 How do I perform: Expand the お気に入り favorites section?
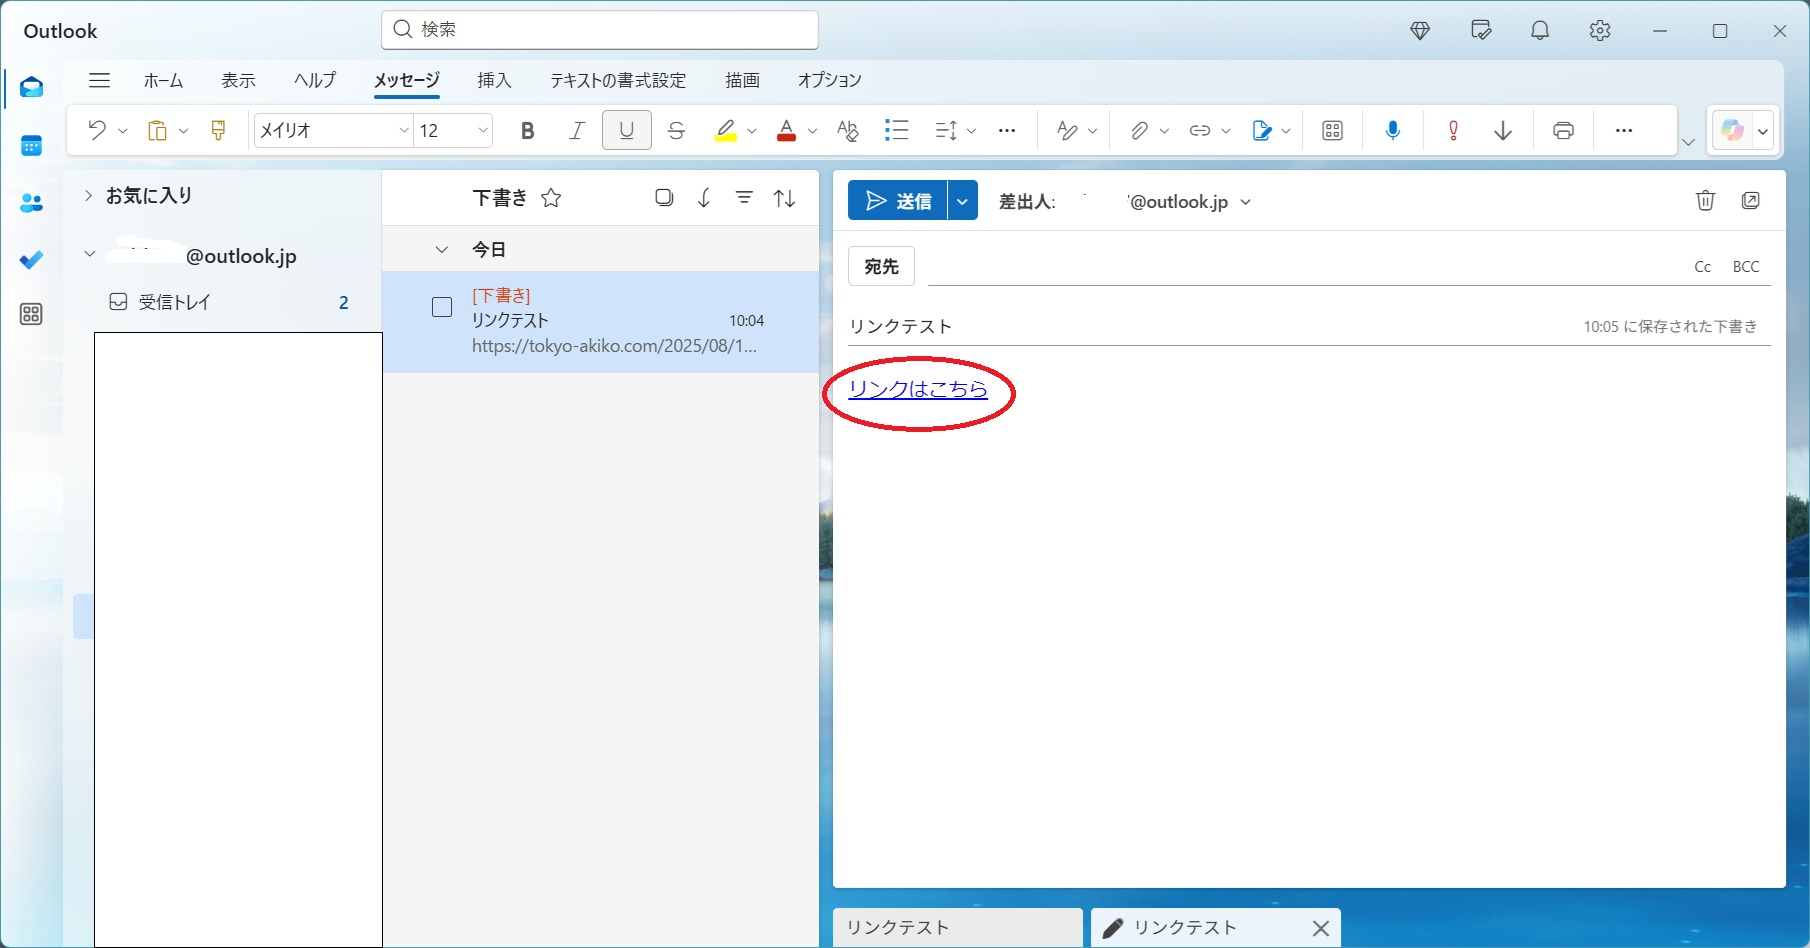click(88, 196)
